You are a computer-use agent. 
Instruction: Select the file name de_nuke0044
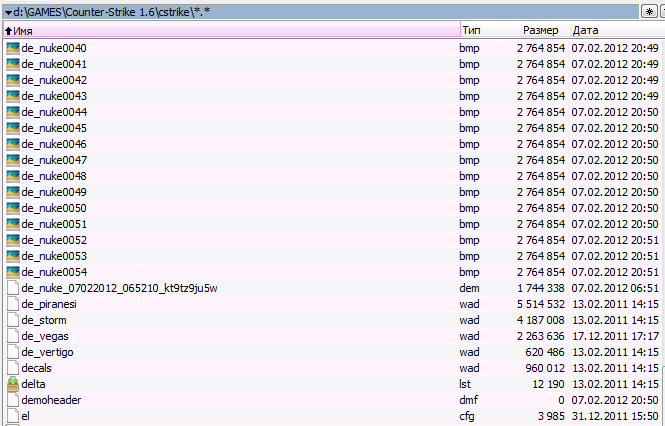point(54,112)
